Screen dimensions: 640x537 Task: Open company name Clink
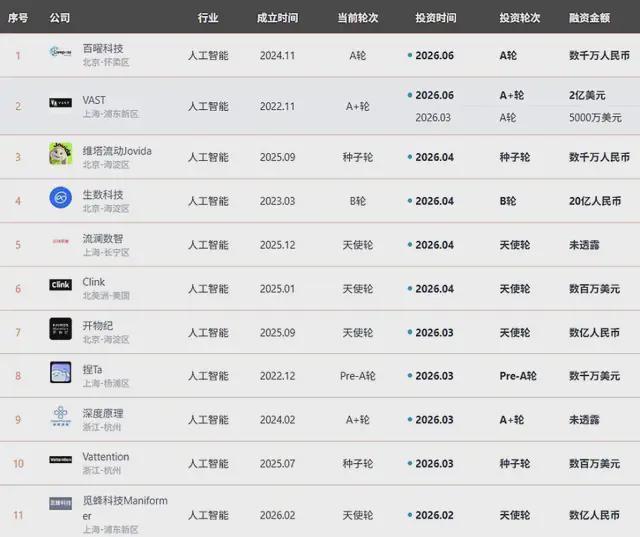tap(93, 282)
